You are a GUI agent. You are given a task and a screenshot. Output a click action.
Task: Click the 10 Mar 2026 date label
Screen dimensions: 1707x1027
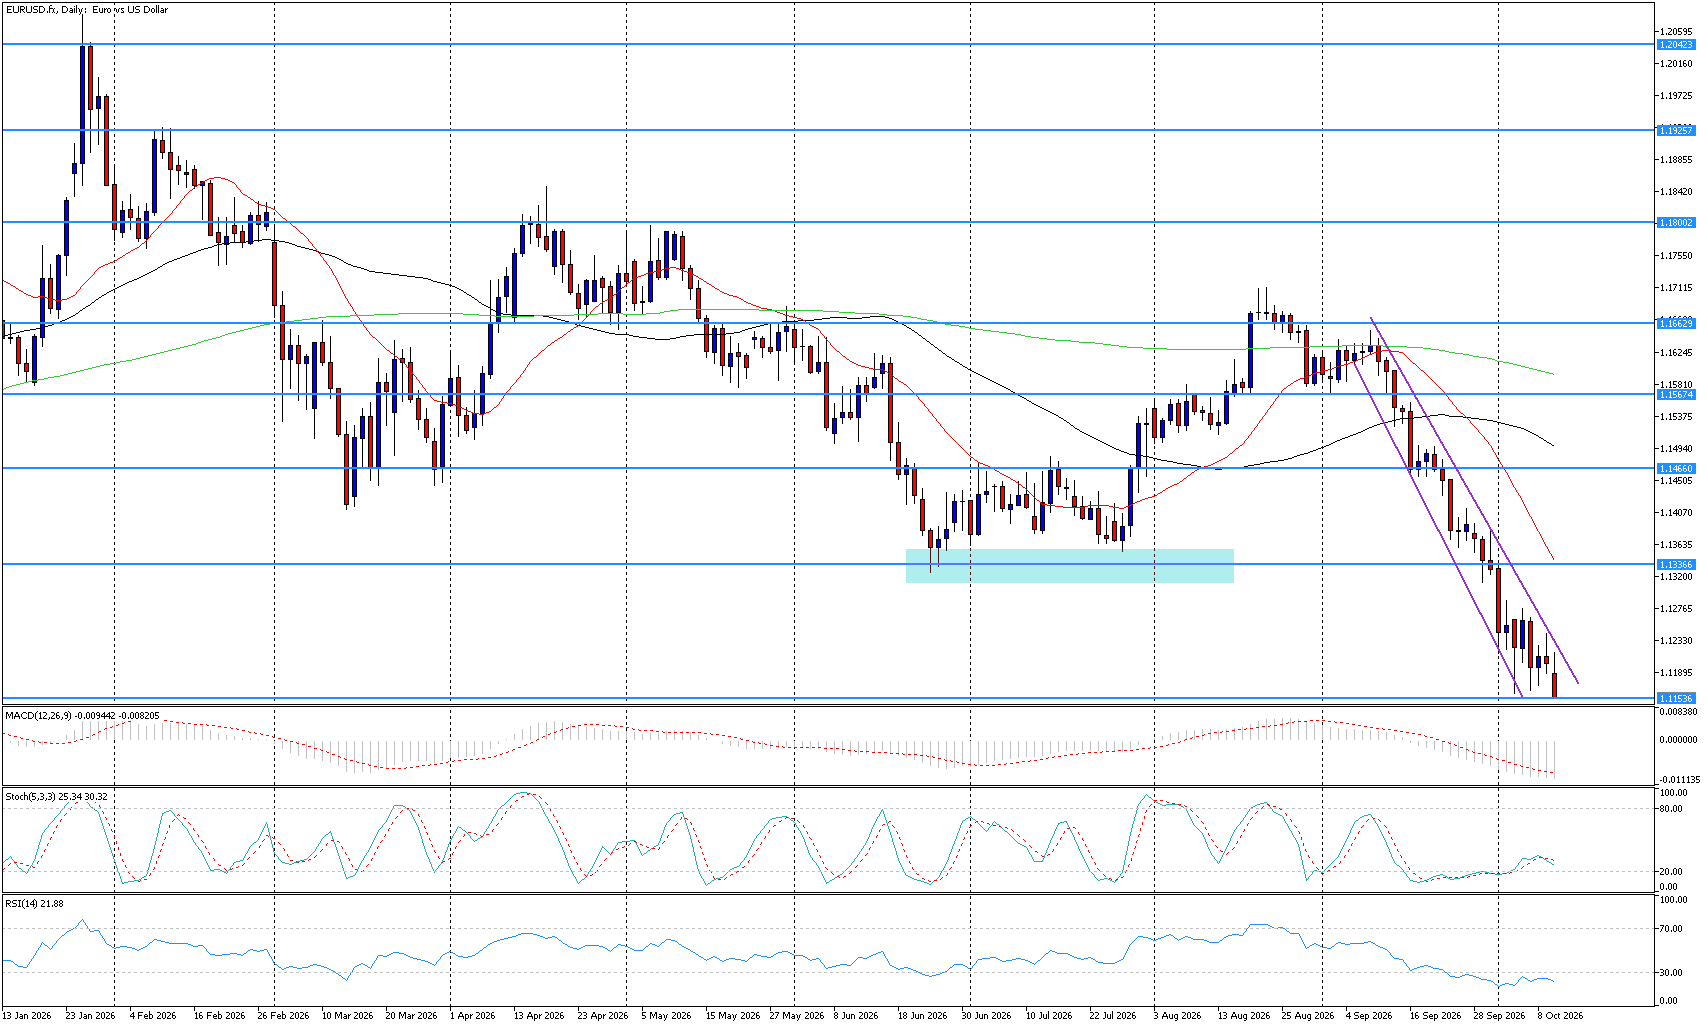click(x=347, y=1016)
